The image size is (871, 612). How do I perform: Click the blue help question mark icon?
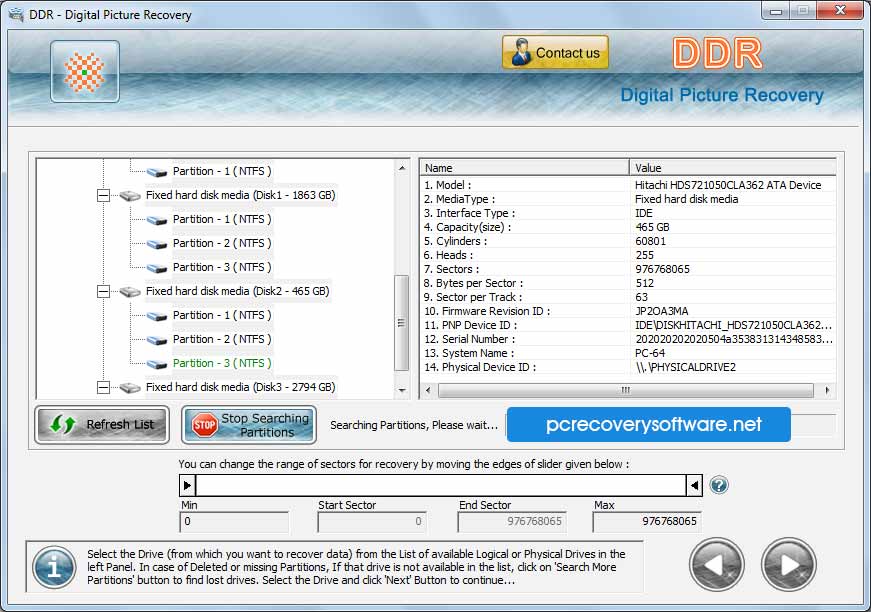coord(719,485)
